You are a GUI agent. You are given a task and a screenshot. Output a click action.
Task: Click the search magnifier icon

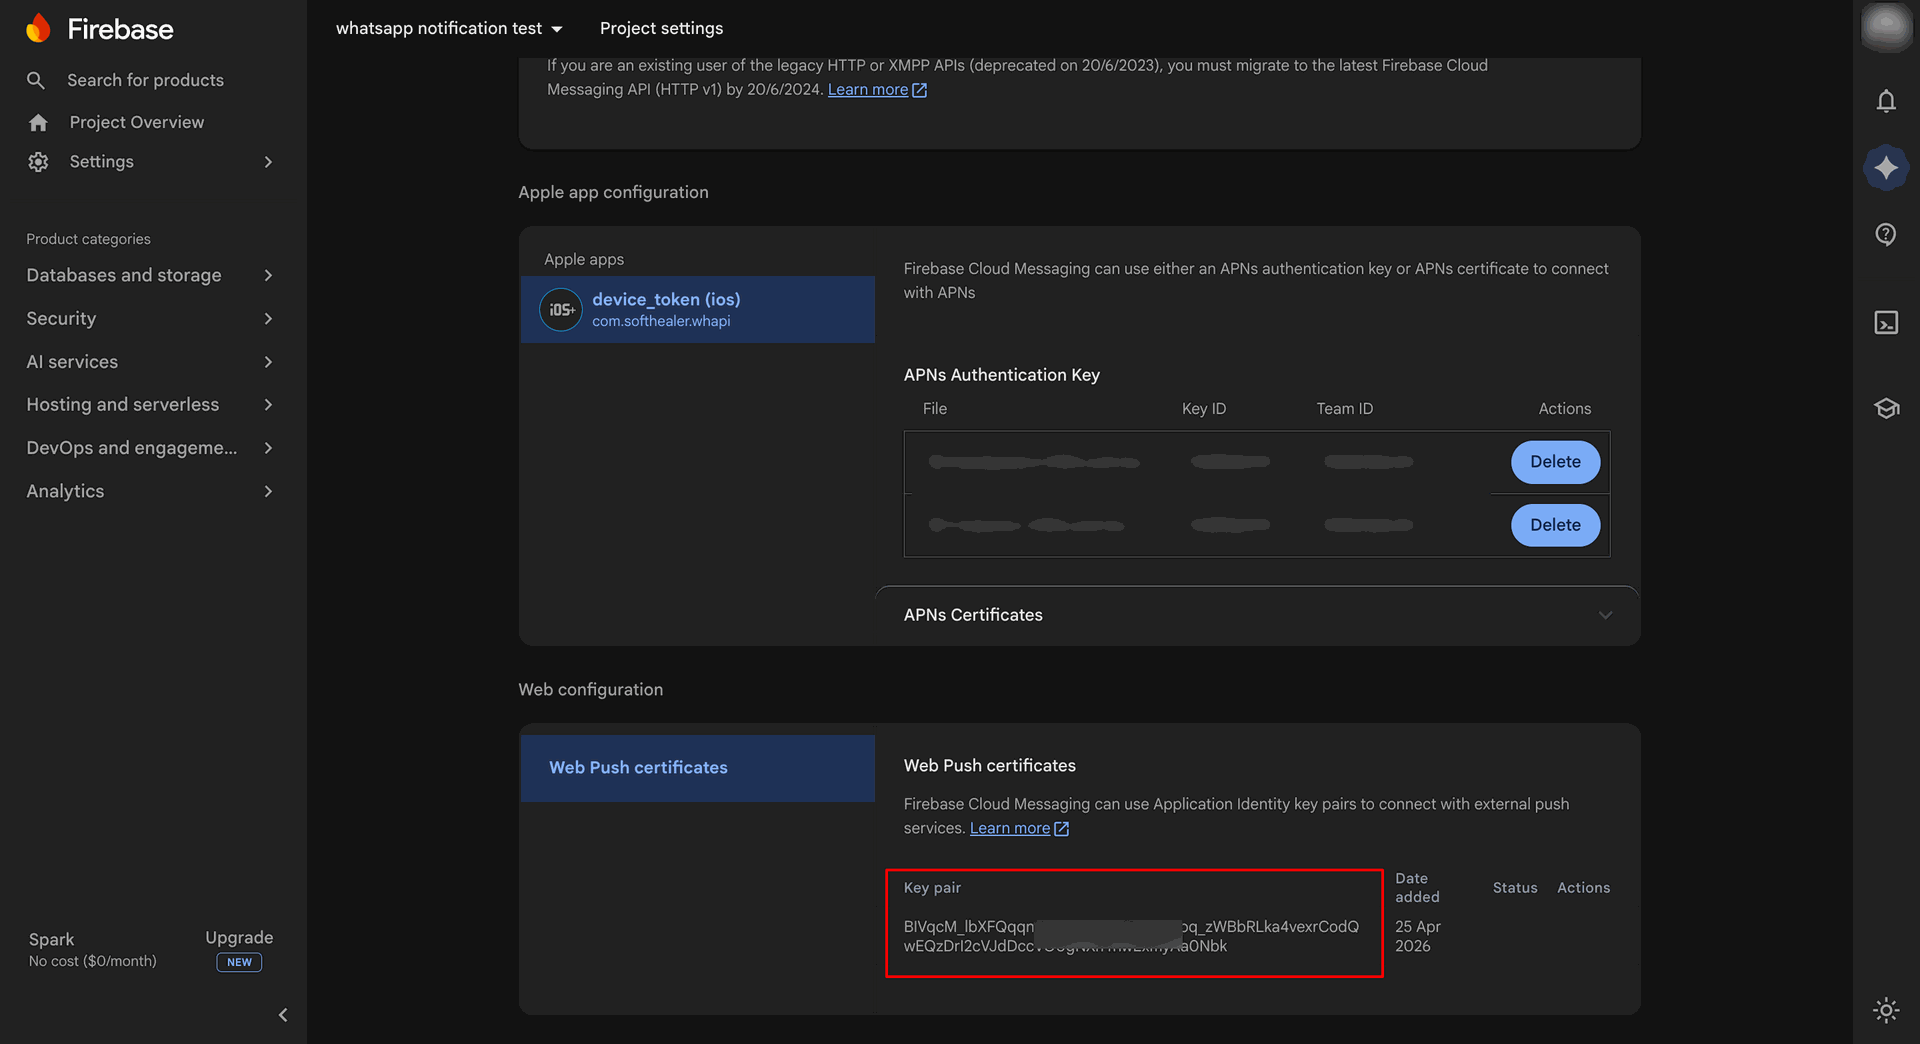point(36,80)
